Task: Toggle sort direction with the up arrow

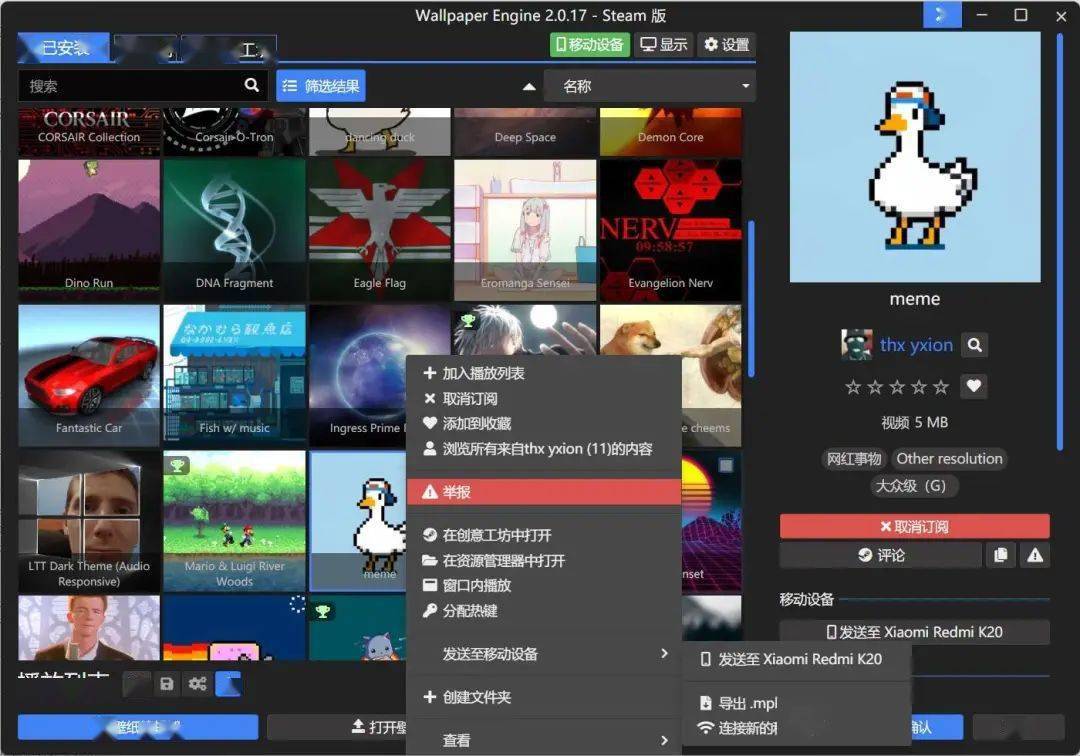Action: [529, 87]
